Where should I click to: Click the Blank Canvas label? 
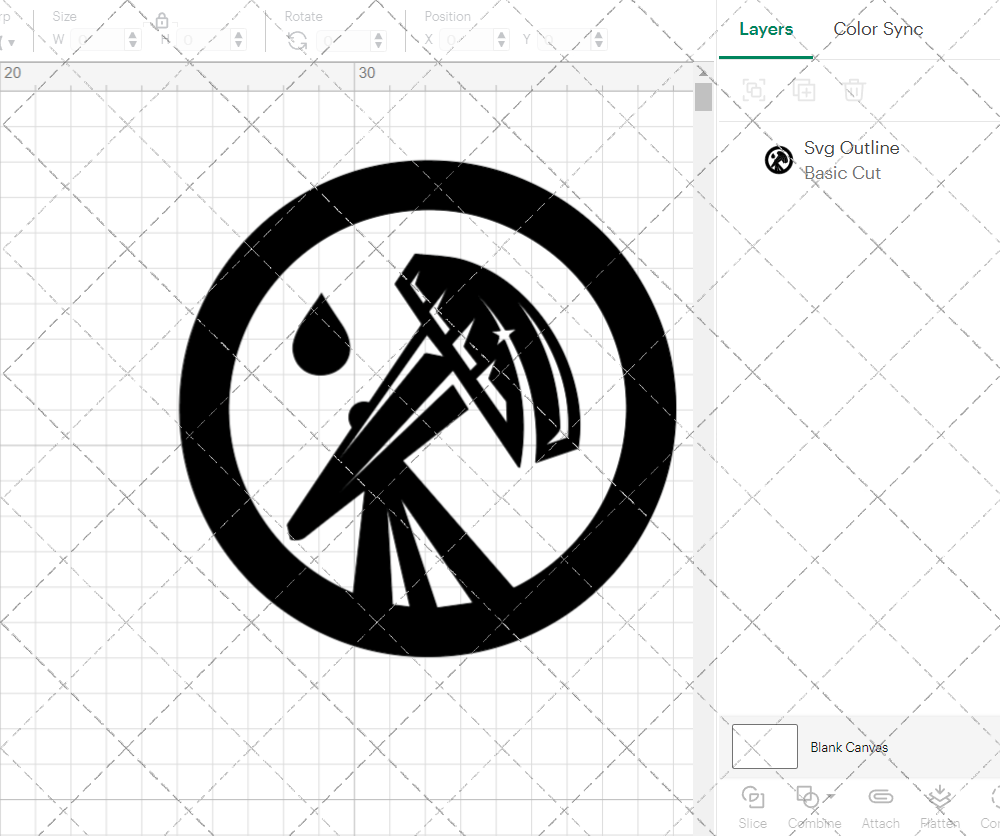click(849, 747)
